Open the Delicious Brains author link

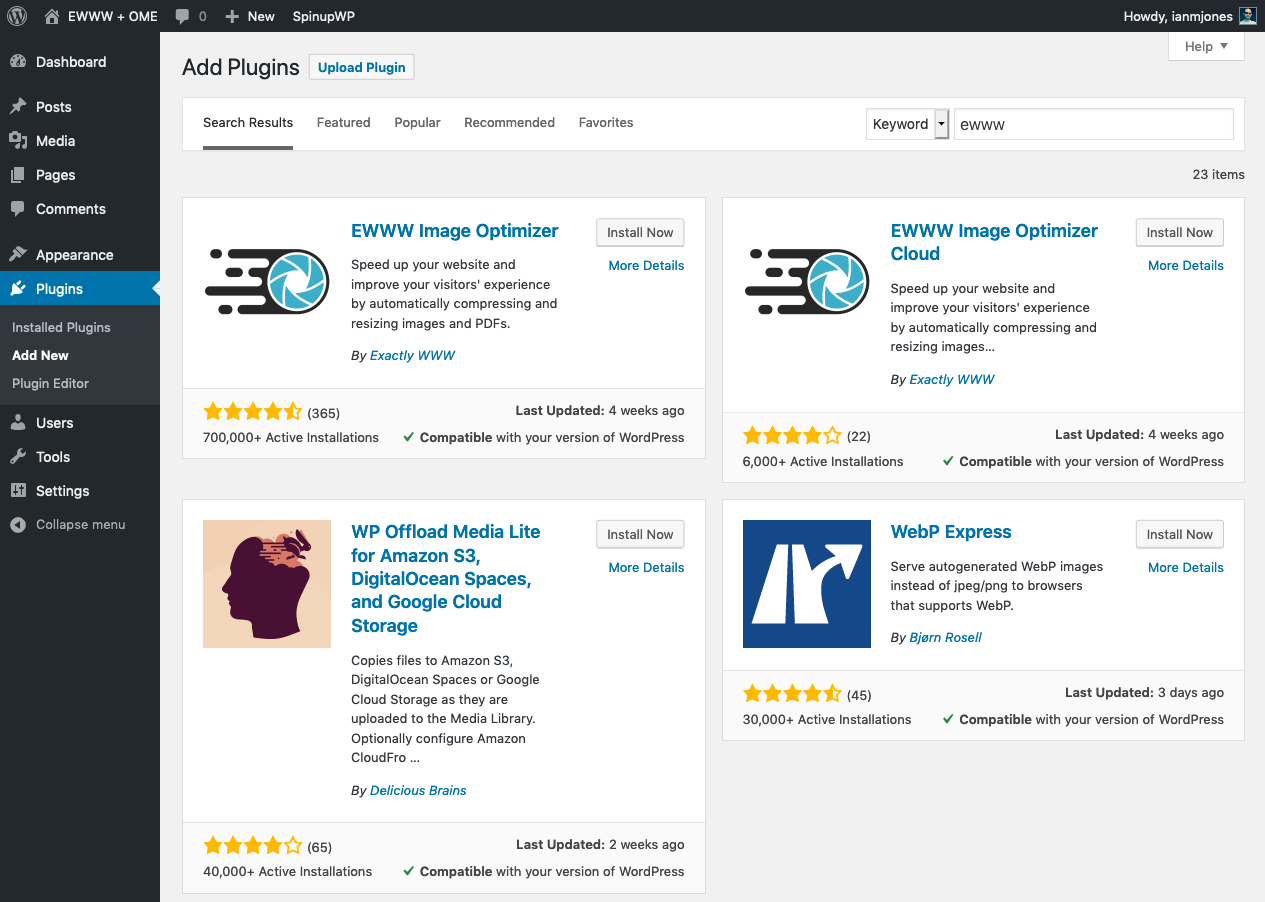coord(418,790)
